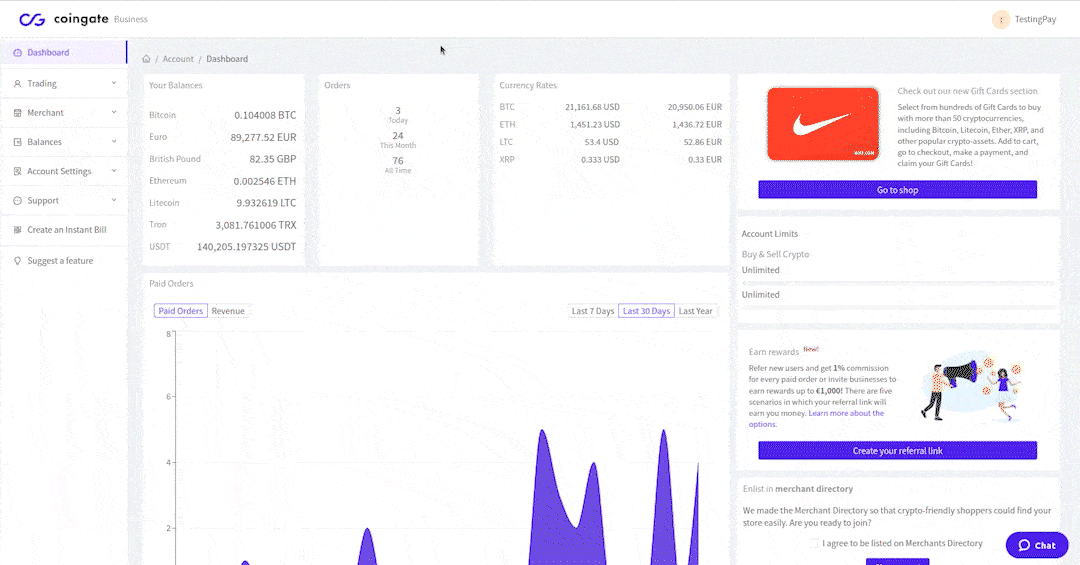Click the Nike gift card image
1080x565 pixels.
click(823, 124)
